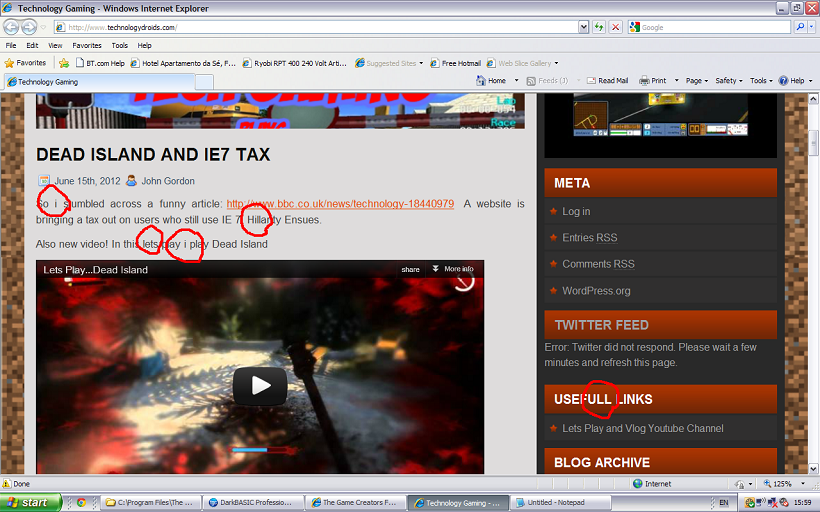Open Google Chrome from quick launch
This screenshot has height=512, width=820.
tap(81, 503)
